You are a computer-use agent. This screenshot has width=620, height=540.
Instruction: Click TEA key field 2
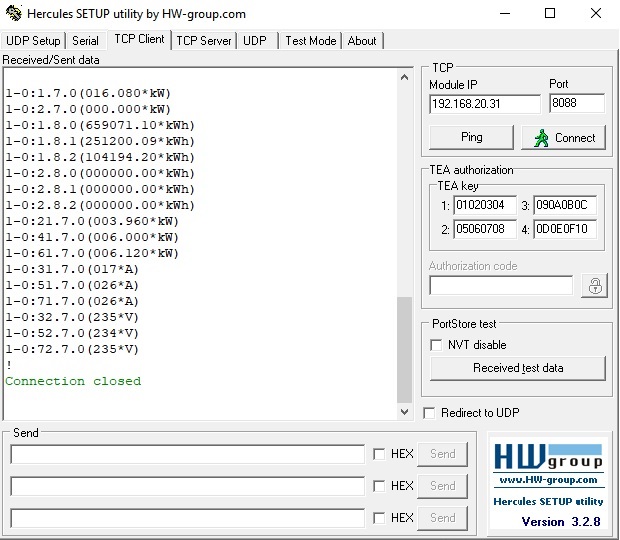point(485,229)
